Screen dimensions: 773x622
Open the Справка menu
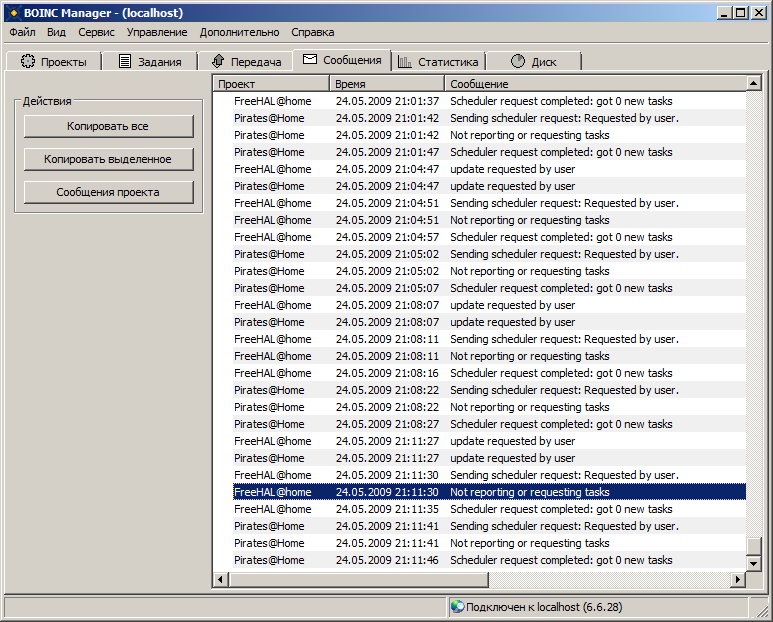[313, 32]
